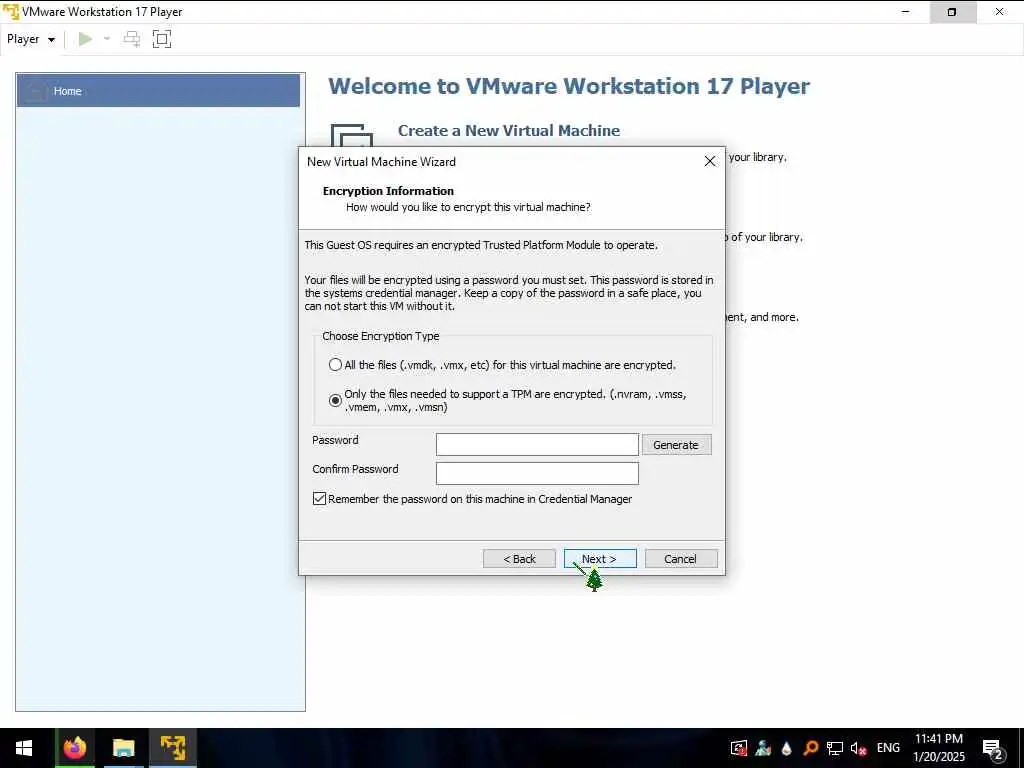This screenshot has height=768, width=1024.
Task: Open File Explorer from the taskbar
Action: click(123, 748)
